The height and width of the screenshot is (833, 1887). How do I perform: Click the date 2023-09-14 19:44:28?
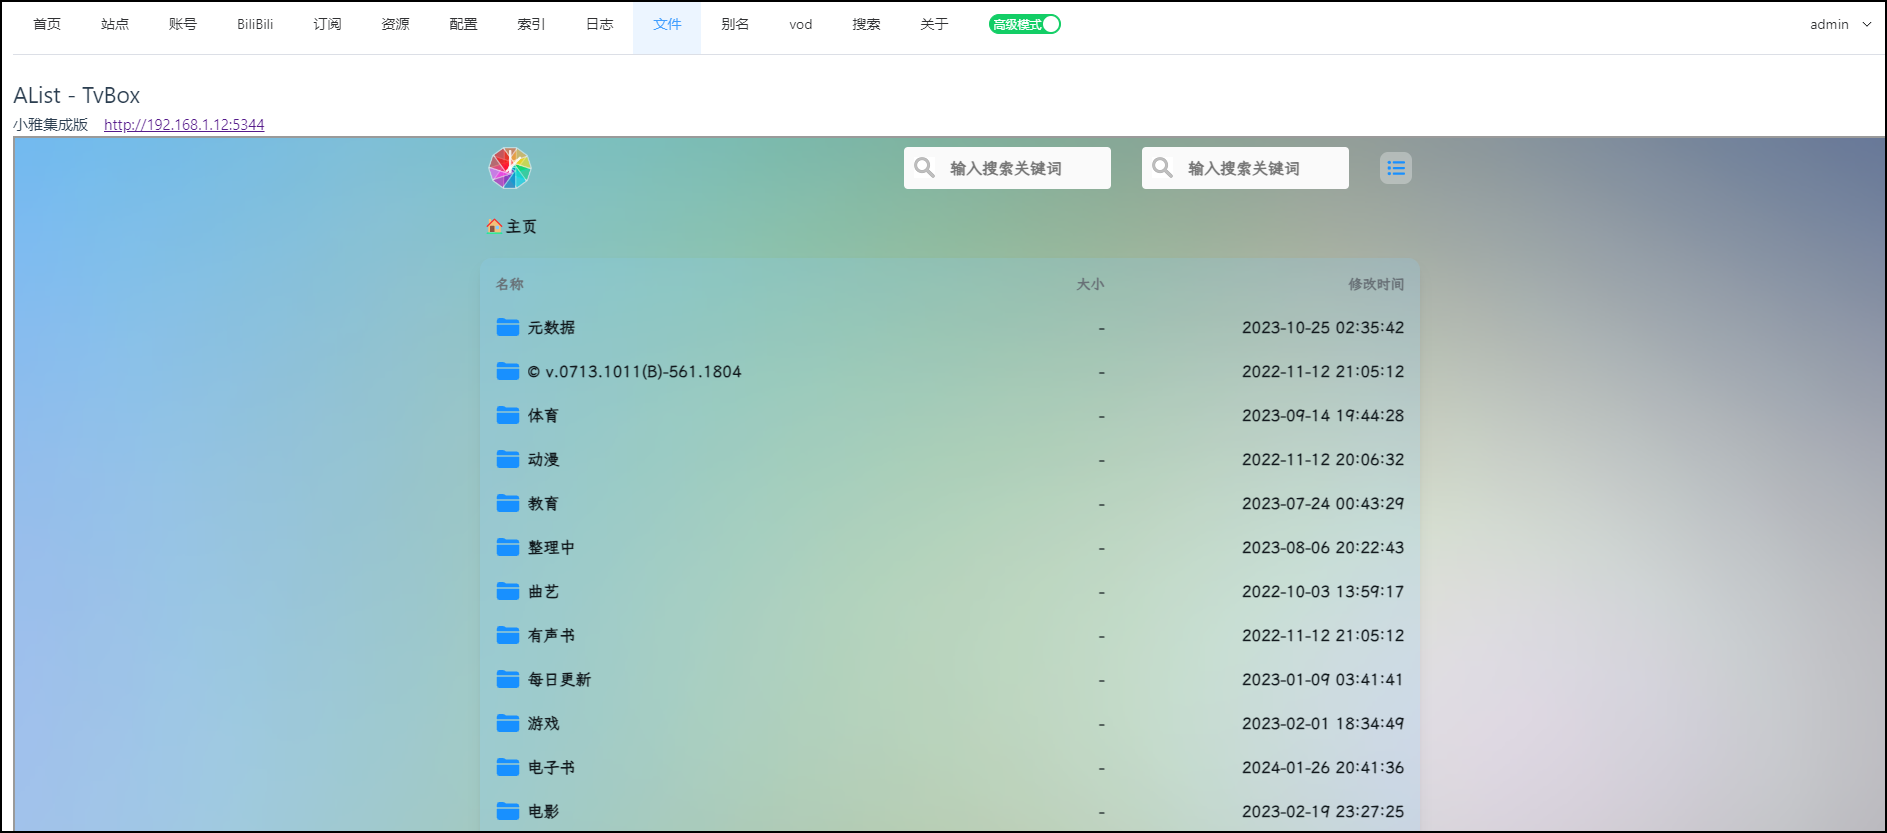[x=1323, y=415]
